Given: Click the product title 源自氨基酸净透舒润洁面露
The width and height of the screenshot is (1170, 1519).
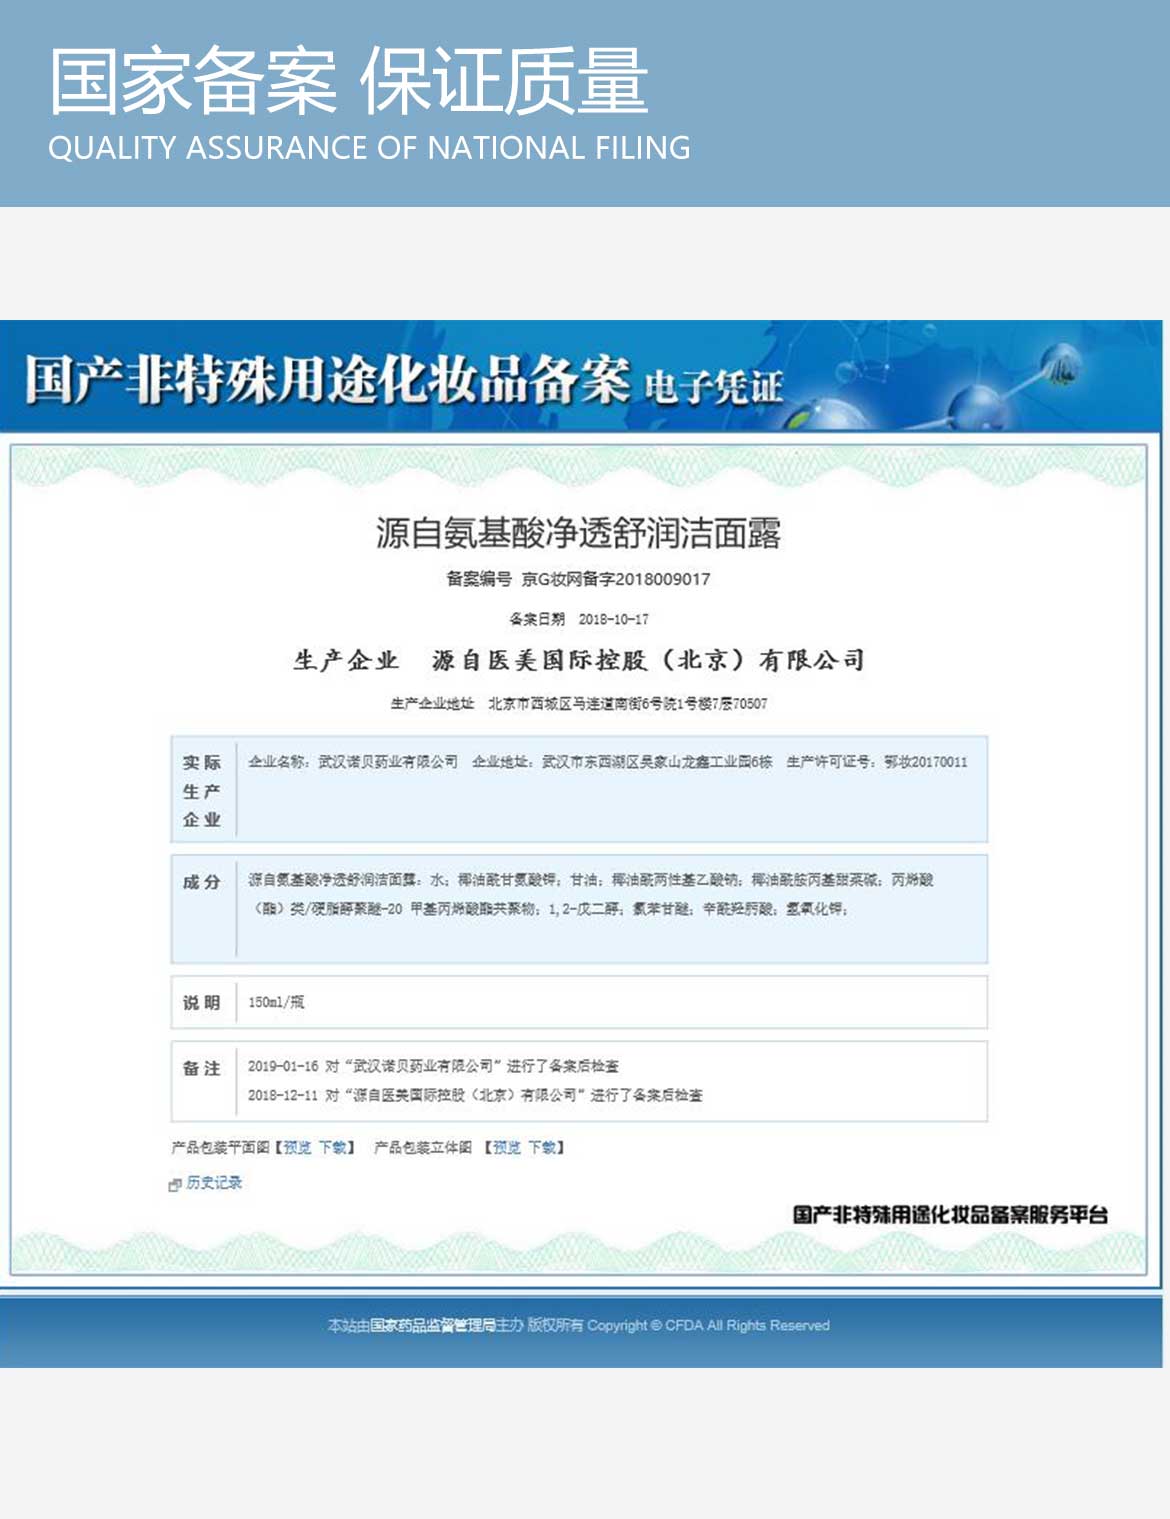Looking at the screenshot, I should tap(578, 533).
